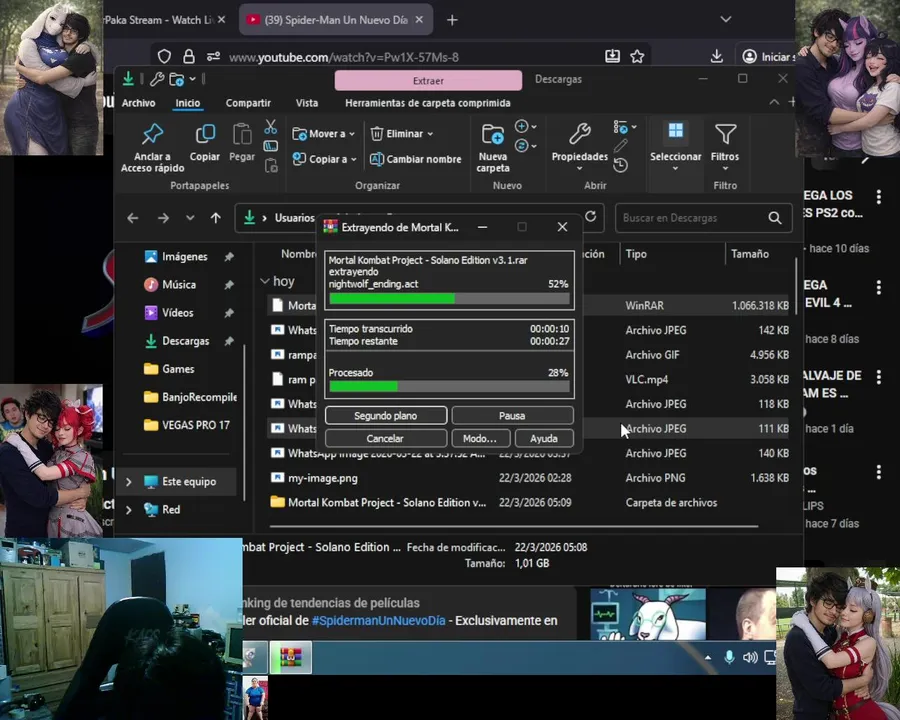Open the Filtros funnel menu
Viewport: 900px width, 720px height.
[725, 146]
